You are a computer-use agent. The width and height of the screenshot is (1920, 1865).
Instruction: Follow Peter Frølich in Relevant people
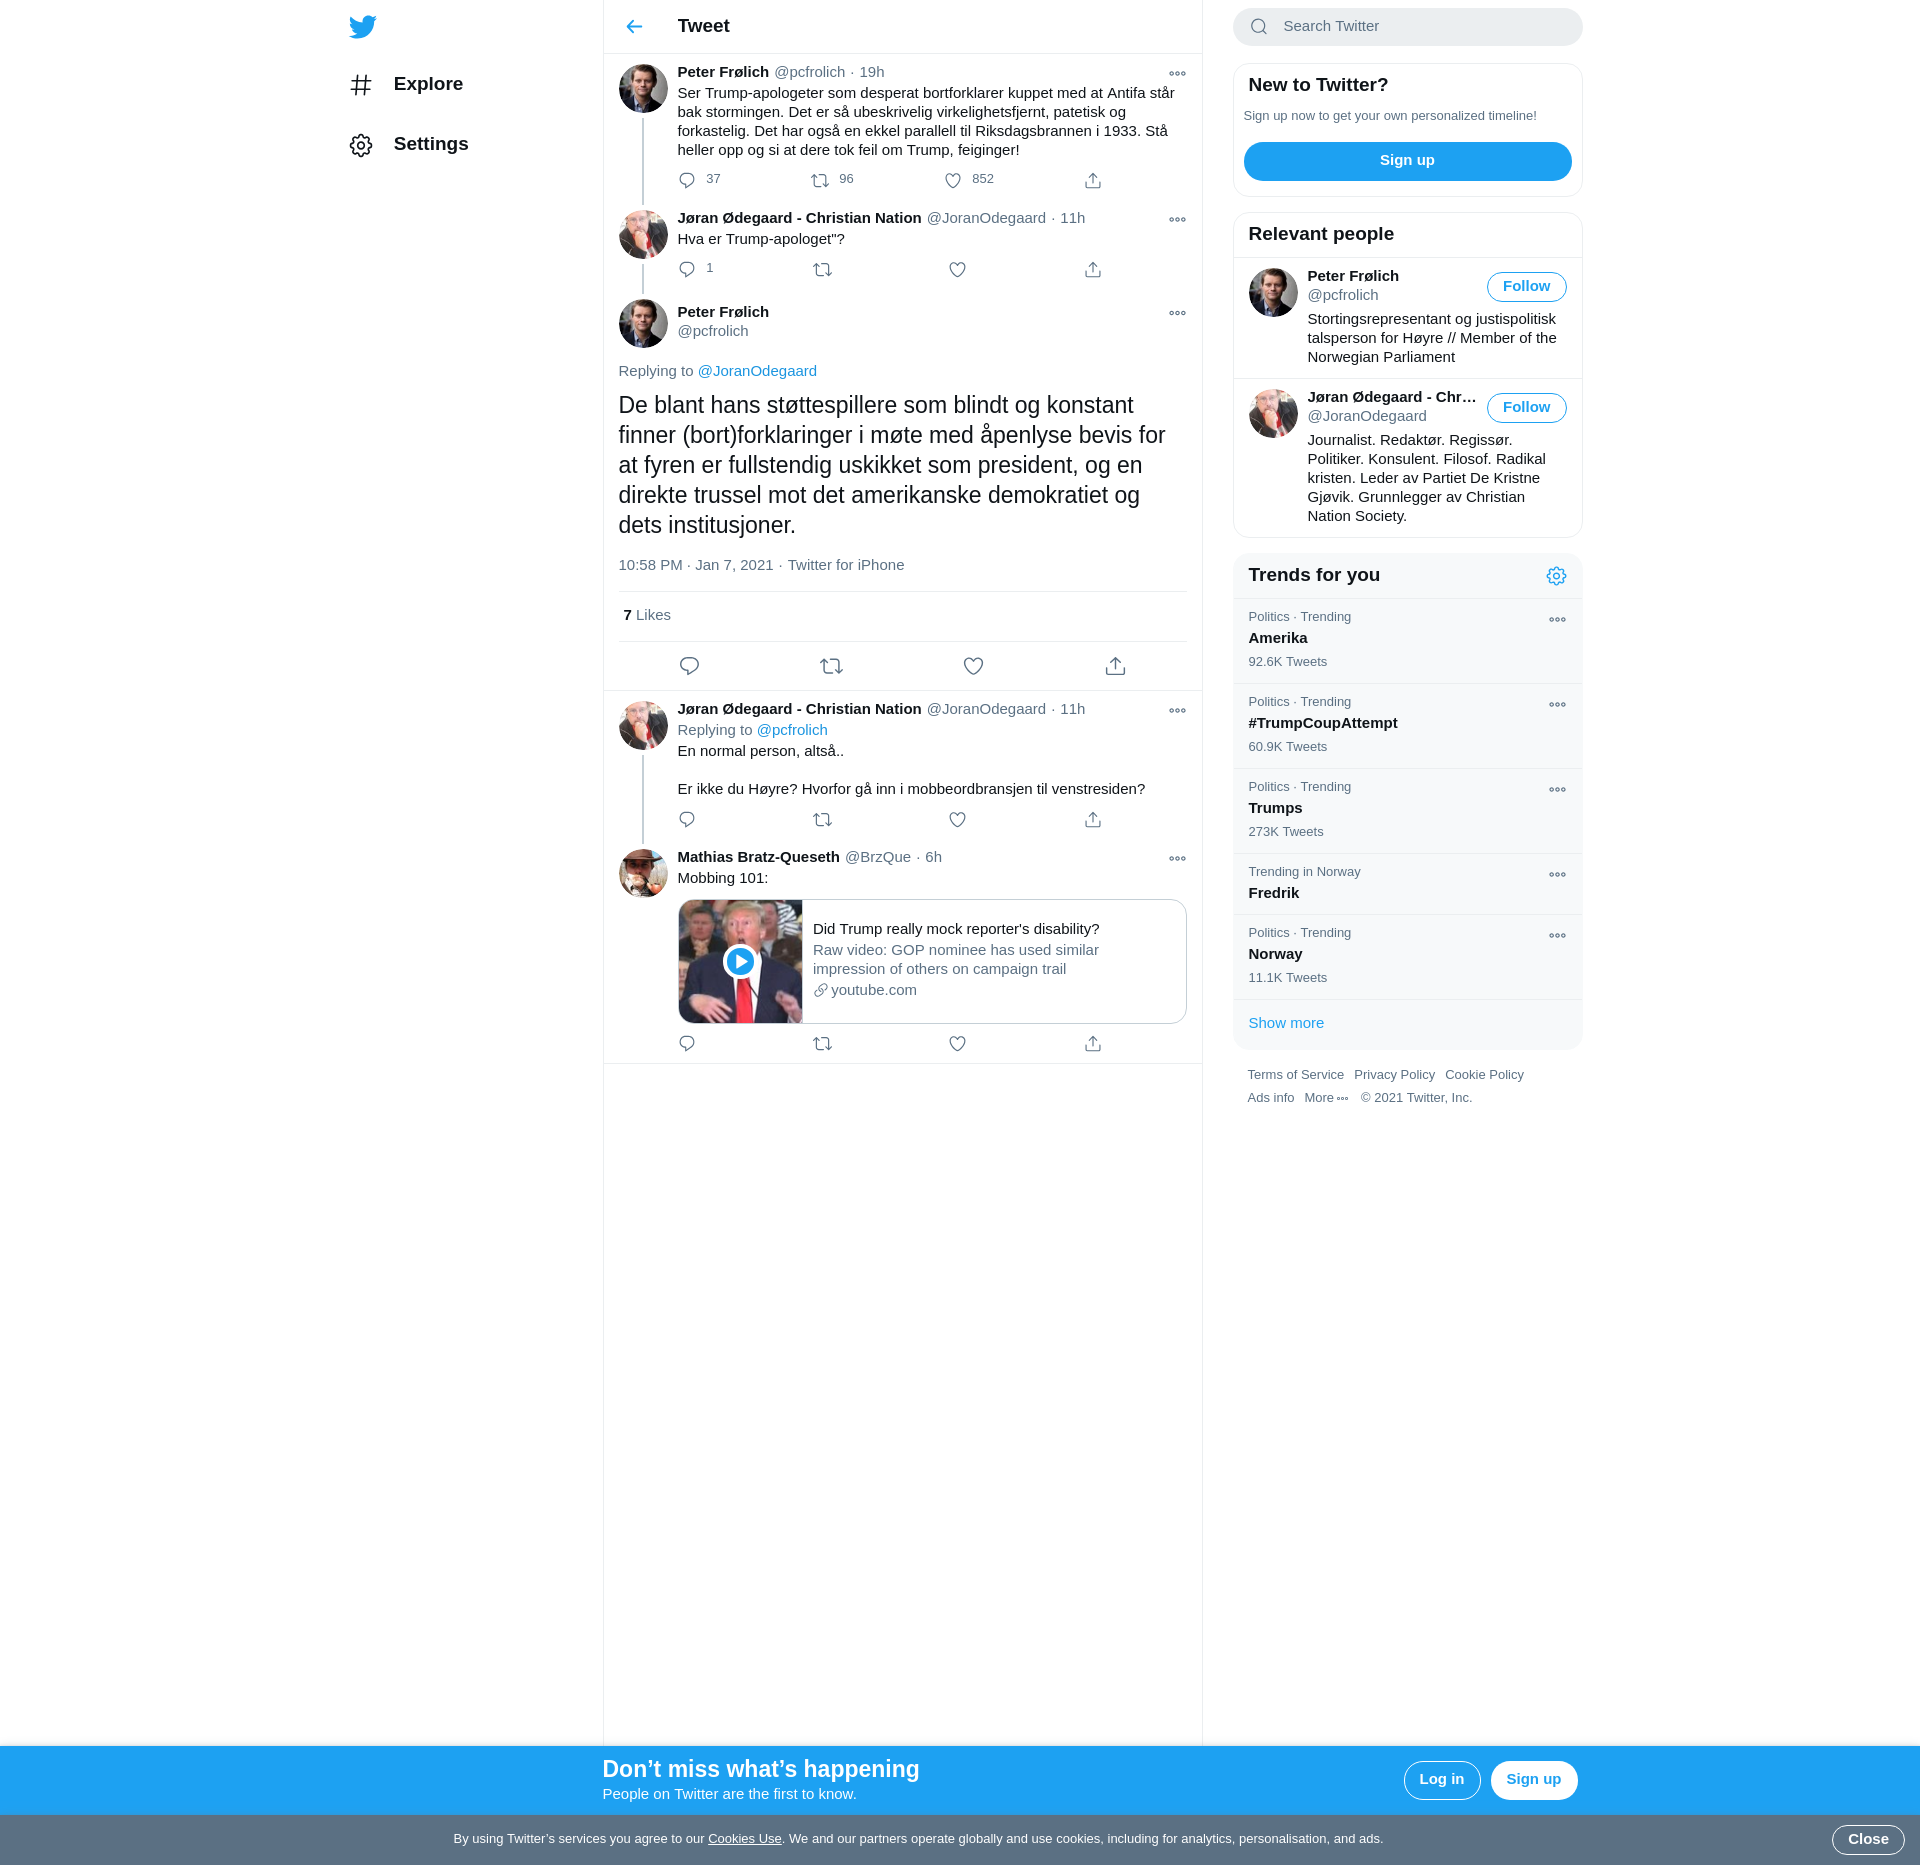1526,287
